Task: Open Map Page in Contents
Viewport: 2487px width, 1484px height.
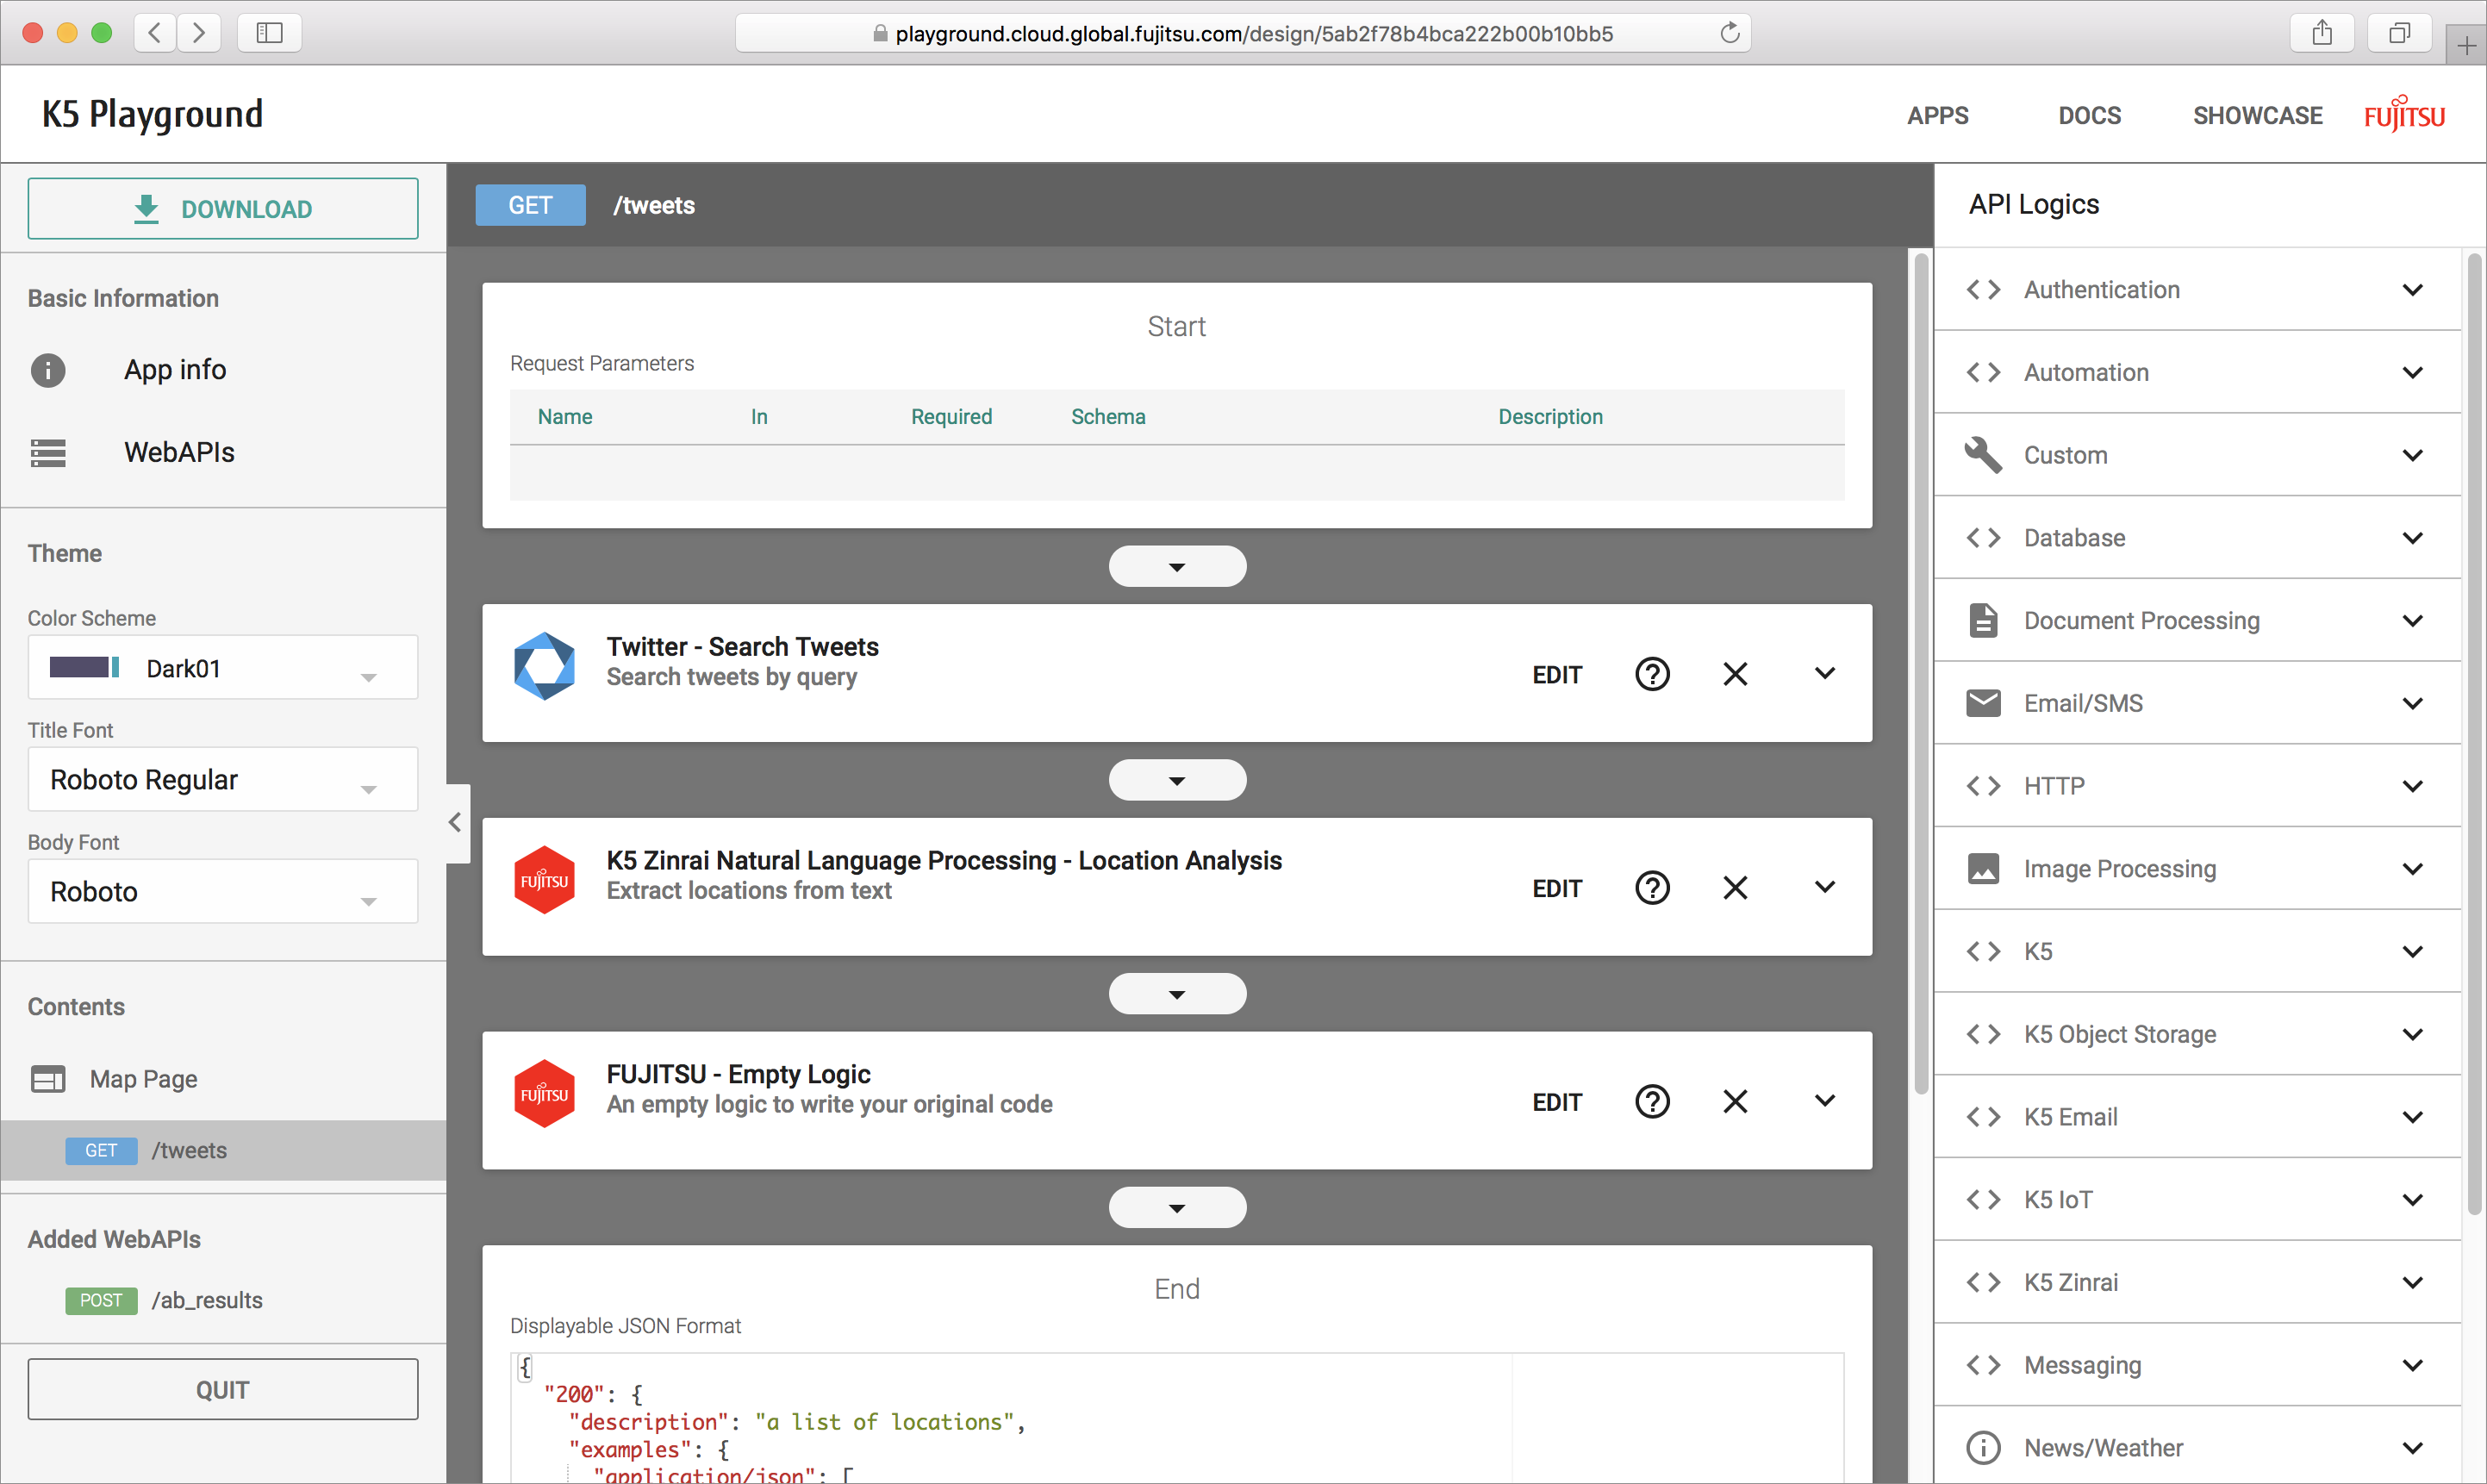Action: coord(143,1079)
